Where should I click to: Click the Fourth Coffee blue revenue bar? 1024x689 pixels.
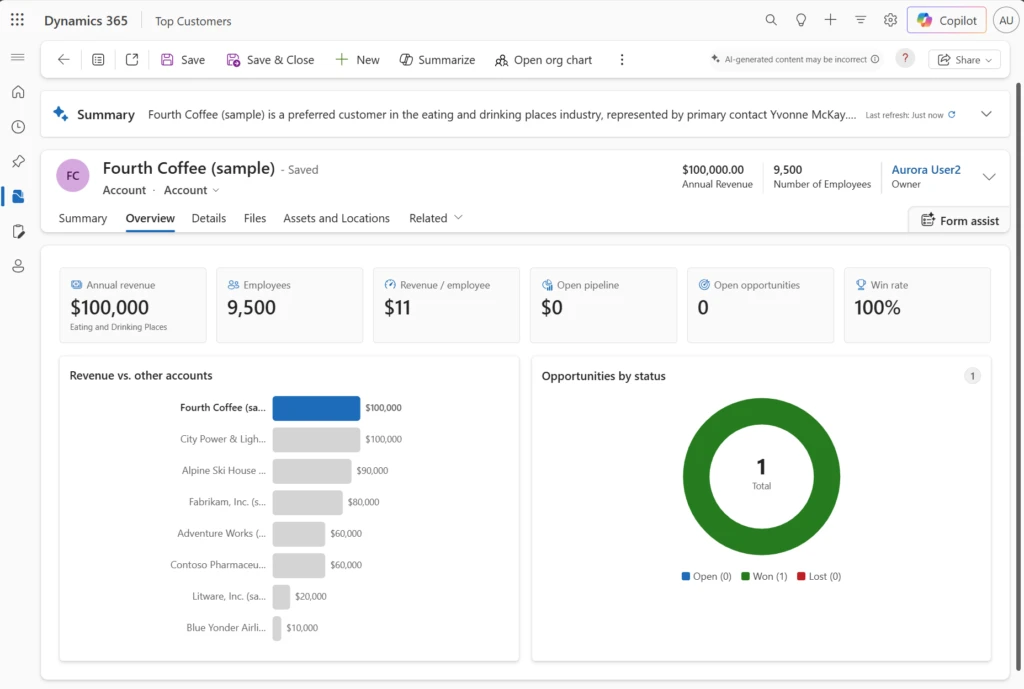click(x=316, y=408)
